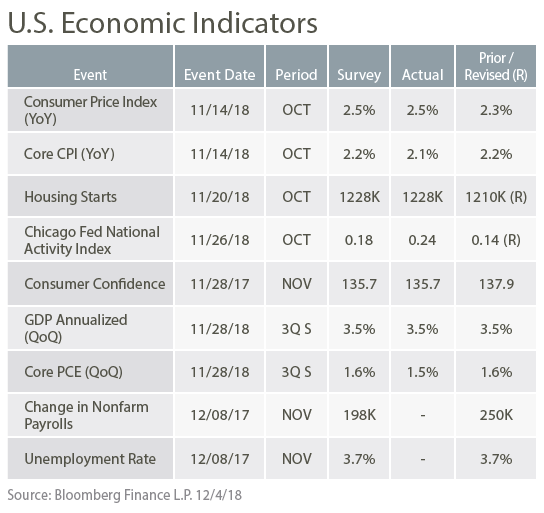This screenshot has height=513, width=544.
Task: Click the Consumer Price Index (YoY) row label
Action: point(90,110)
